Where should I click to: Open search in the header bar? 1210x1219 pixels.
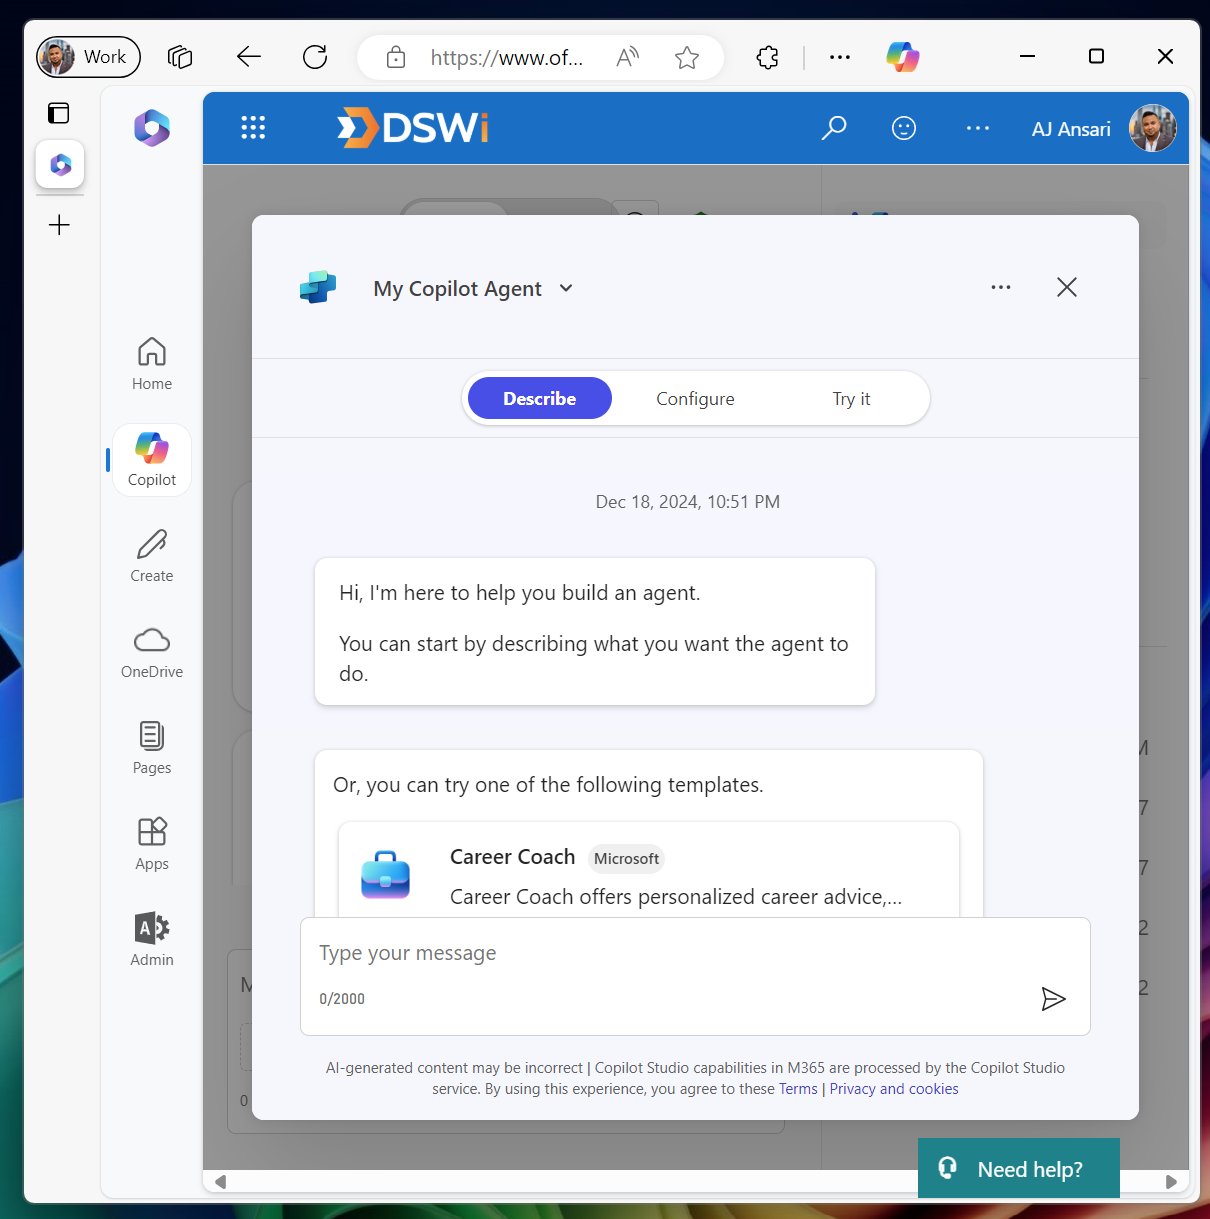click(834, 128)
